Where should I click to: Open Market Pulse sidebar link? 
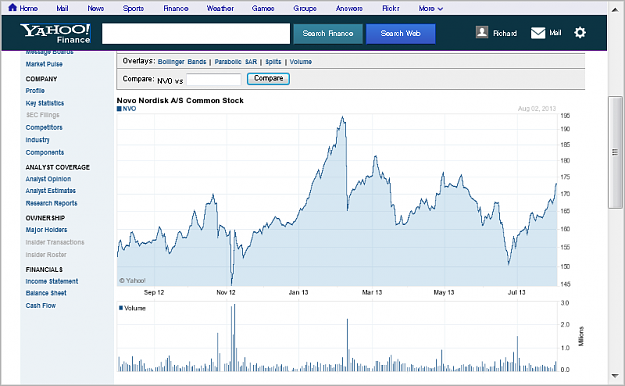tap(44, 64)
